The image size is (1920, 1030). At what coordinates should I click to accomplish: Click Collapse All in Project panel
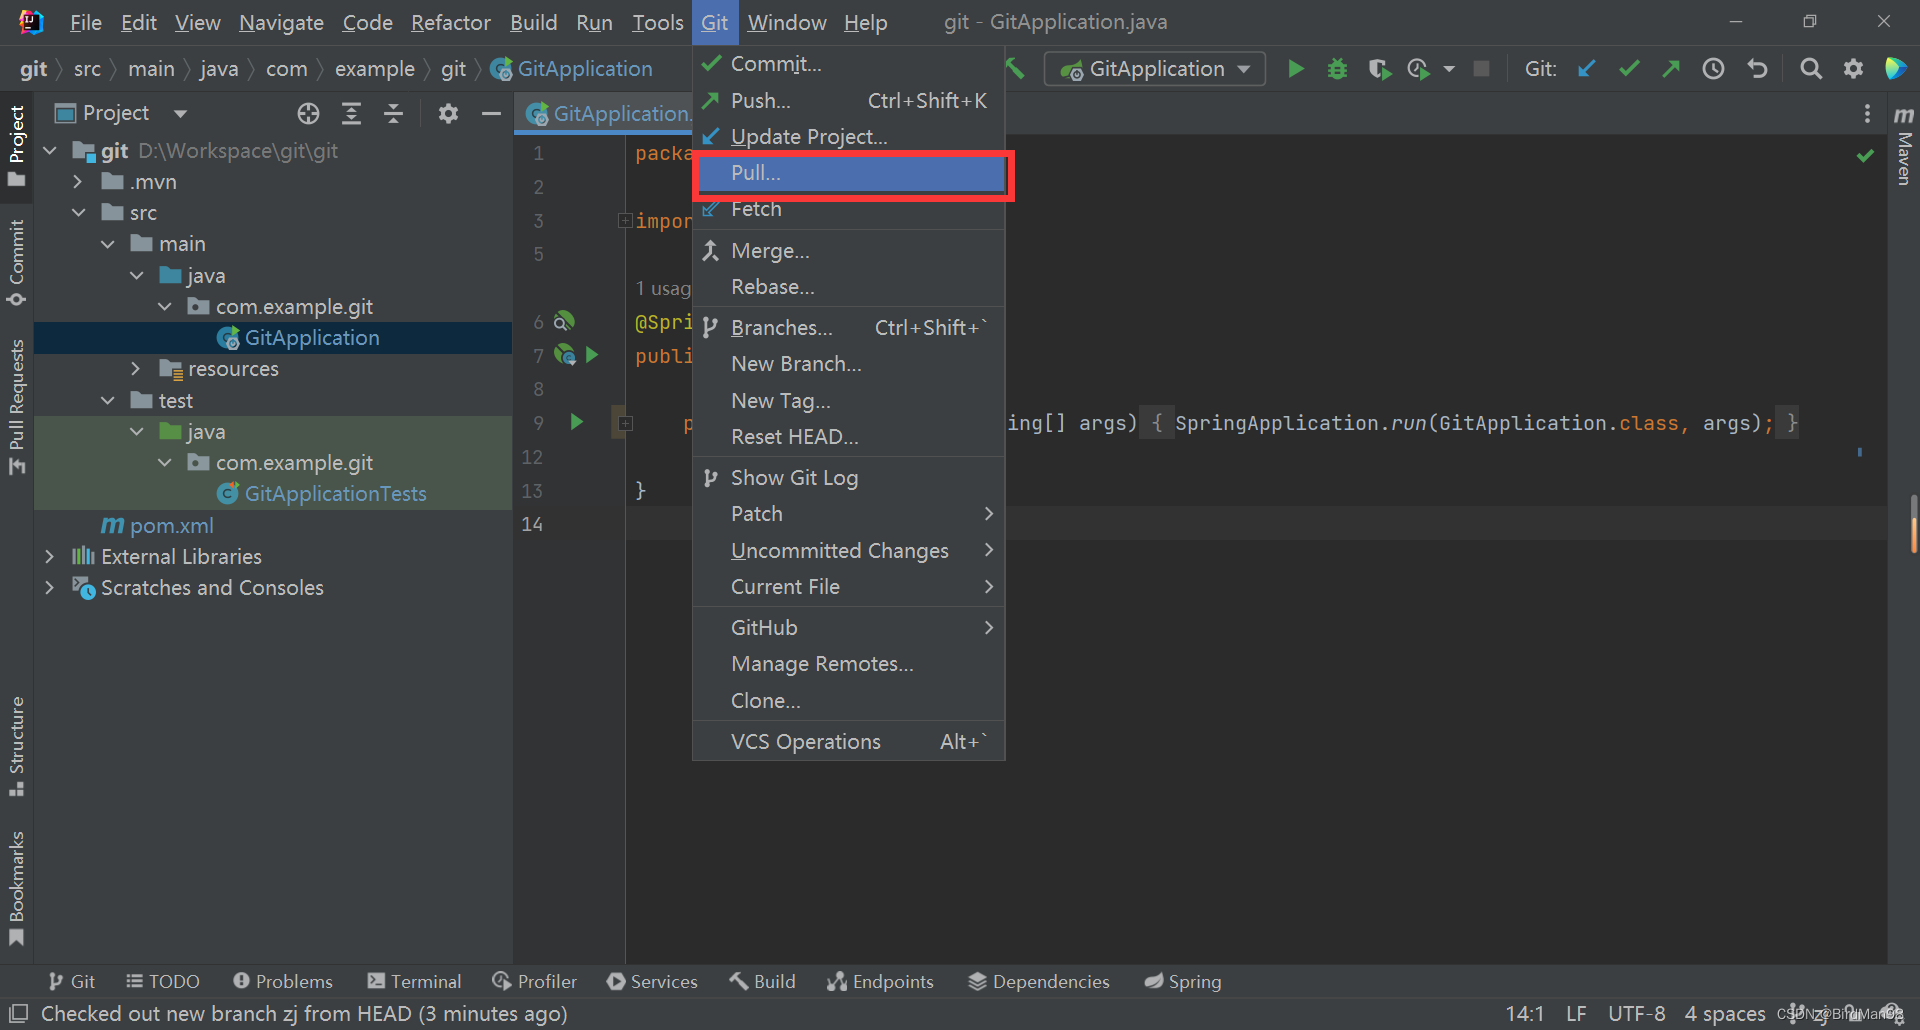pyautogui.click(x=394, y=114)
